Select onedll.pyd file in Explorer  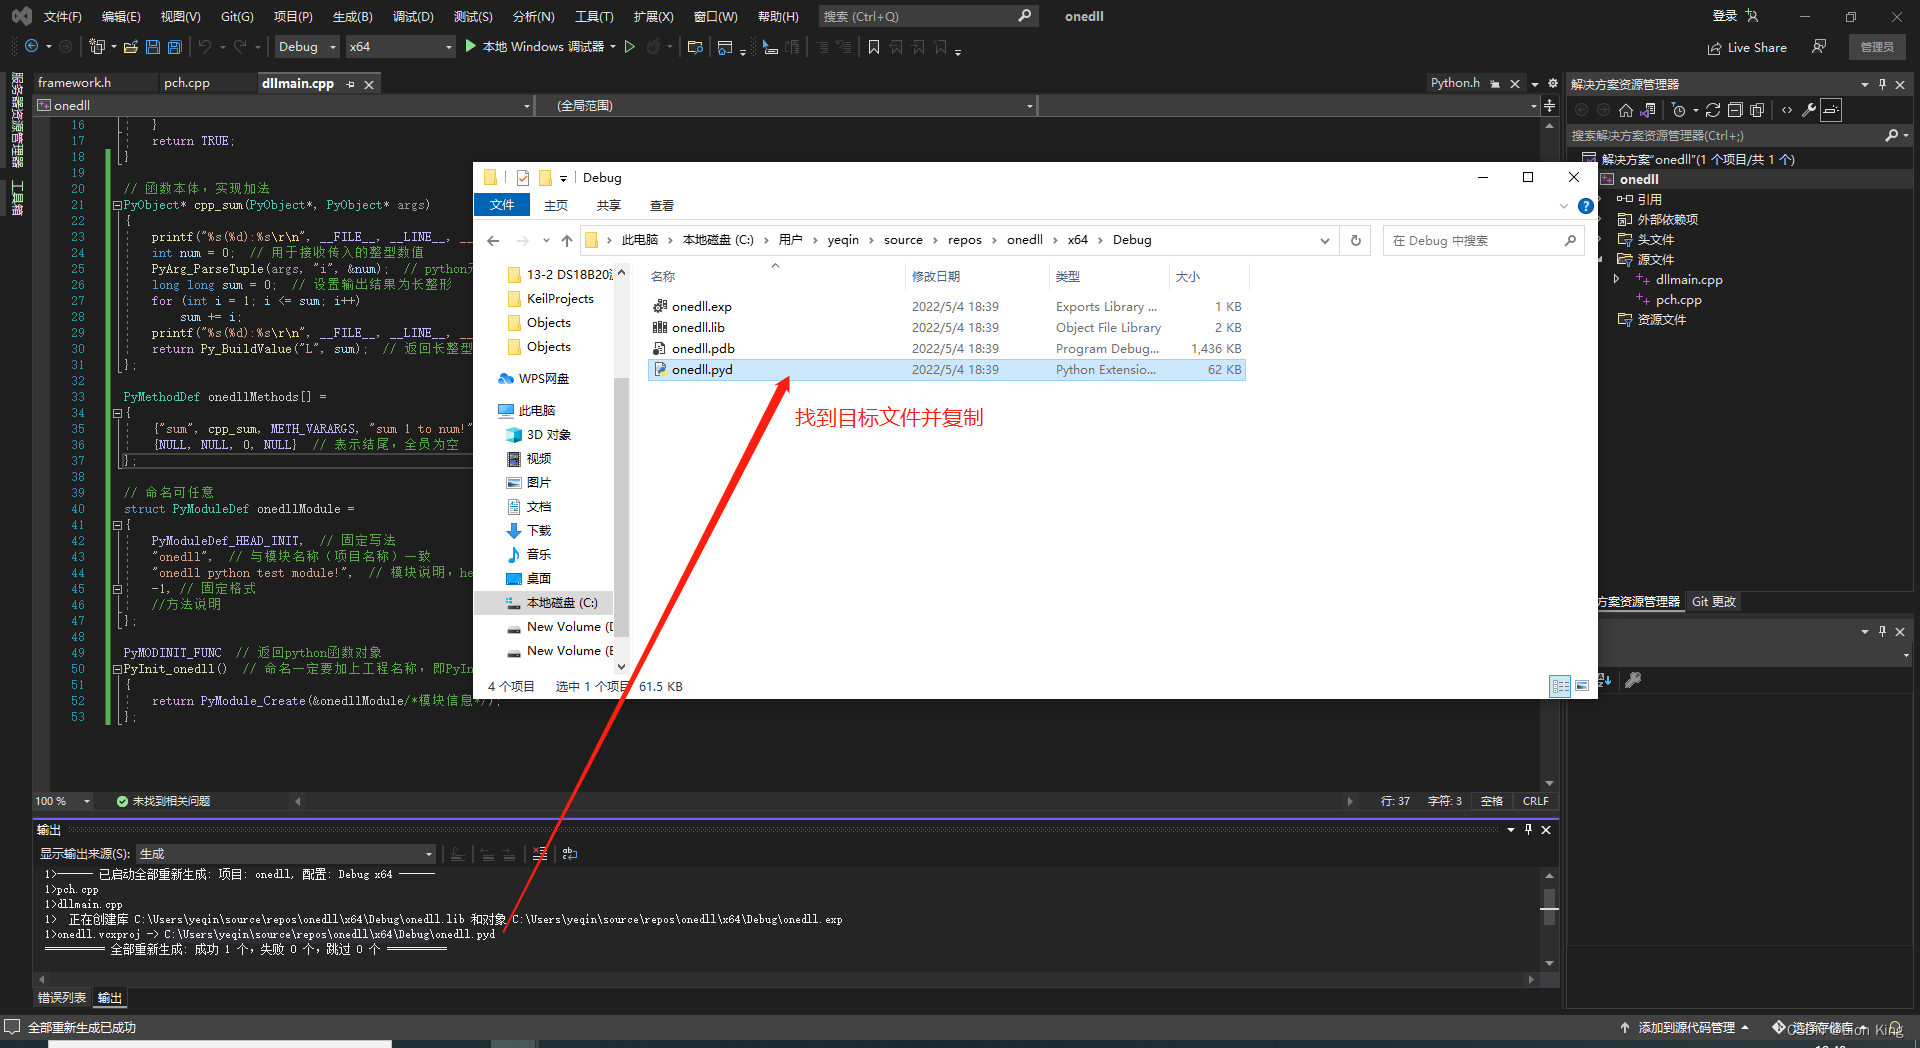coord(946,370)
